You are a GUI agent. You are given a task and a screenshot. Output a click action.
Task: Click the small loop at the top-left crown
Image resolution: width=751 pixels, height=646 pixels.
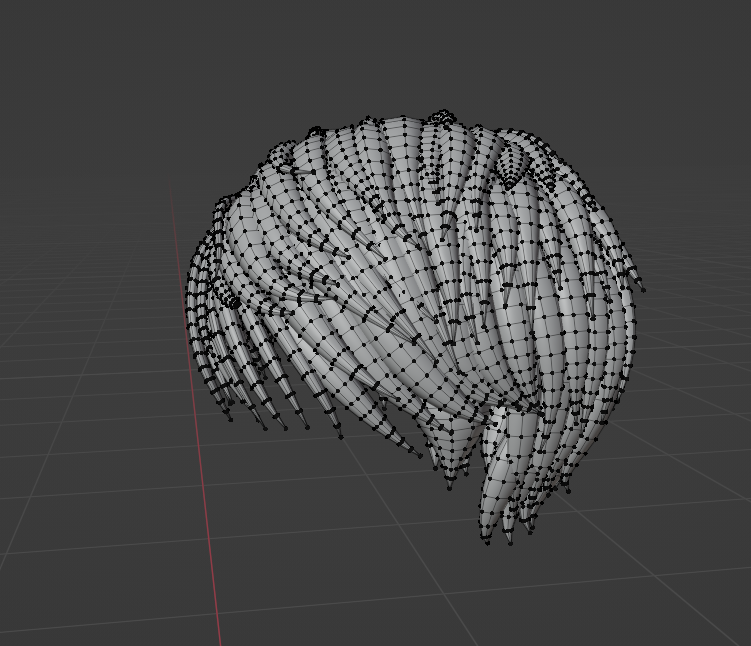[314, 132]
